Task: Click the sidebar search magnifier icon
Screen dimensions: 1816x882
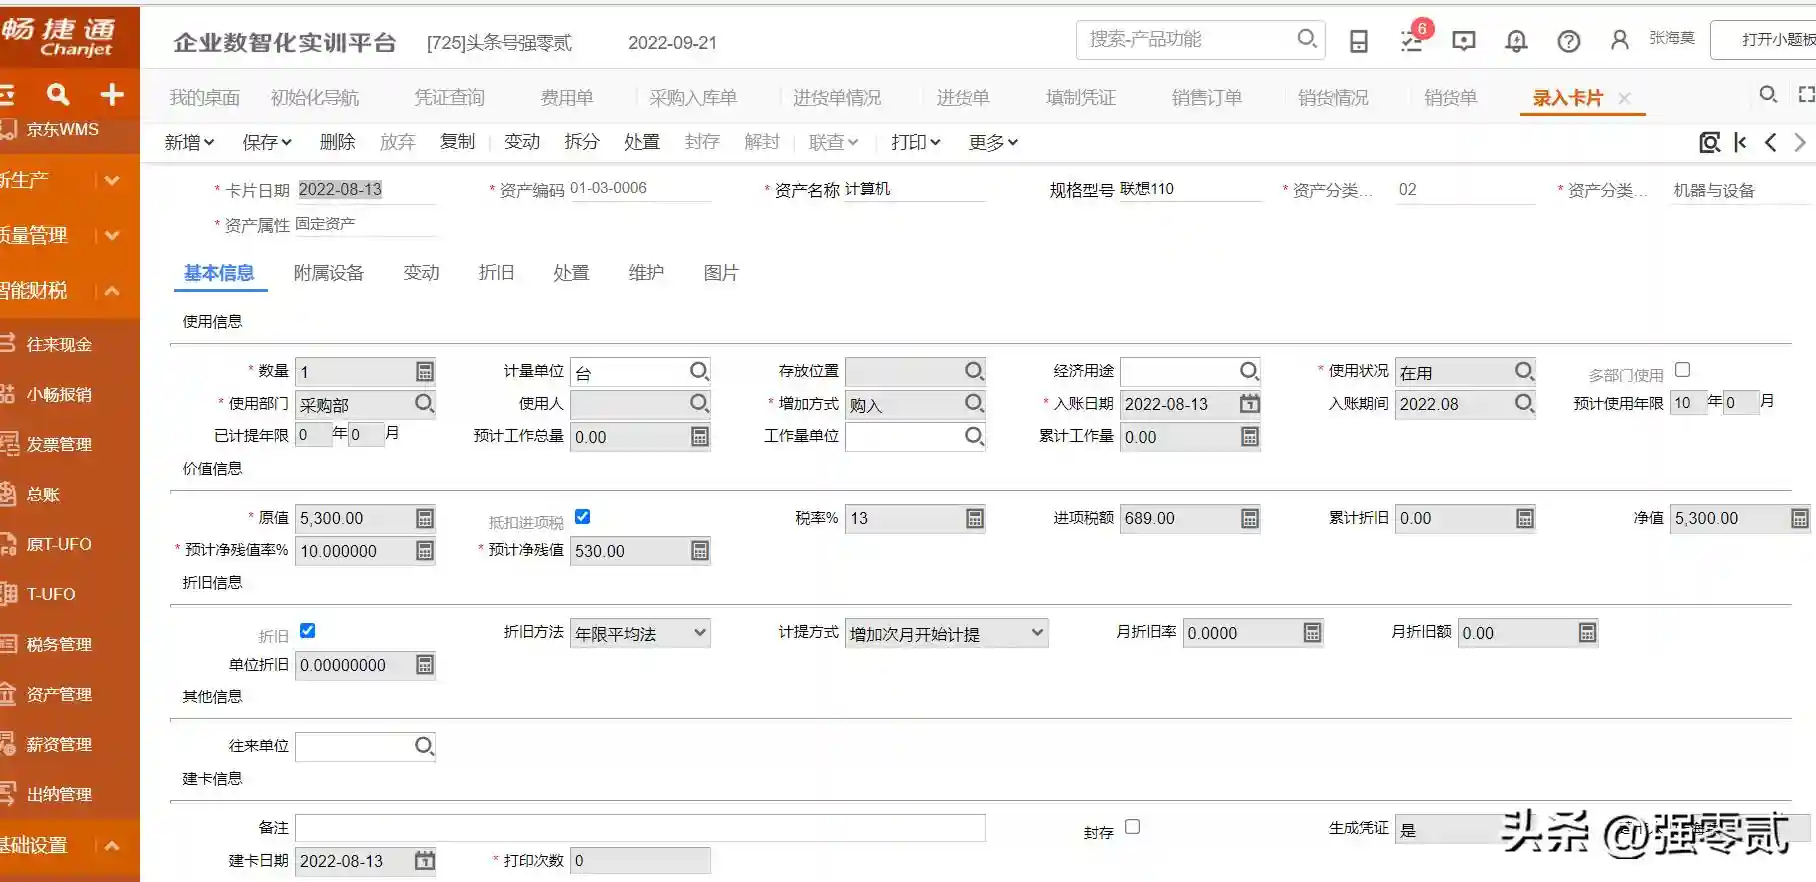Action: tap(58, 95)
